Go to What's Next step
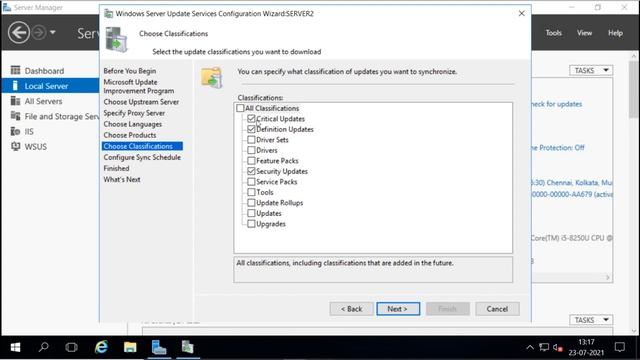This screenshot has height=360, width=640. click(122, 179)
